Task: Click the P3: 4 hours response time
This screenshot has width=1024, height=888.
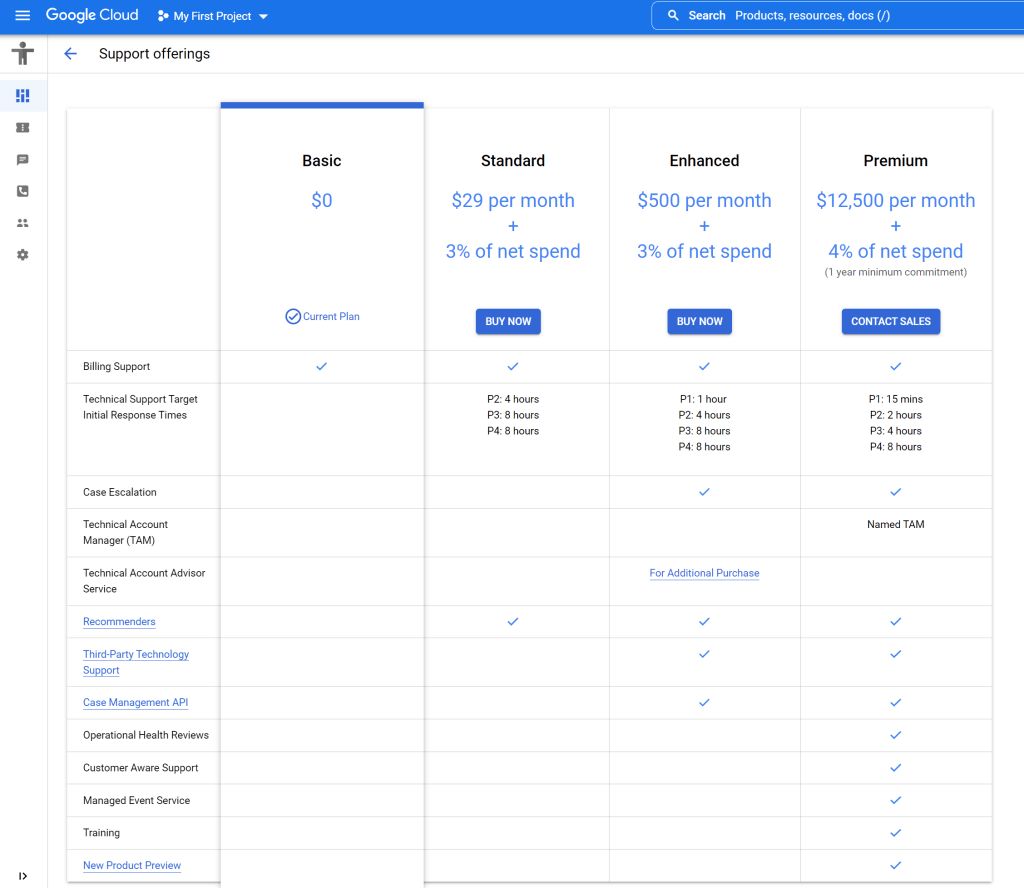Action: 895,431
